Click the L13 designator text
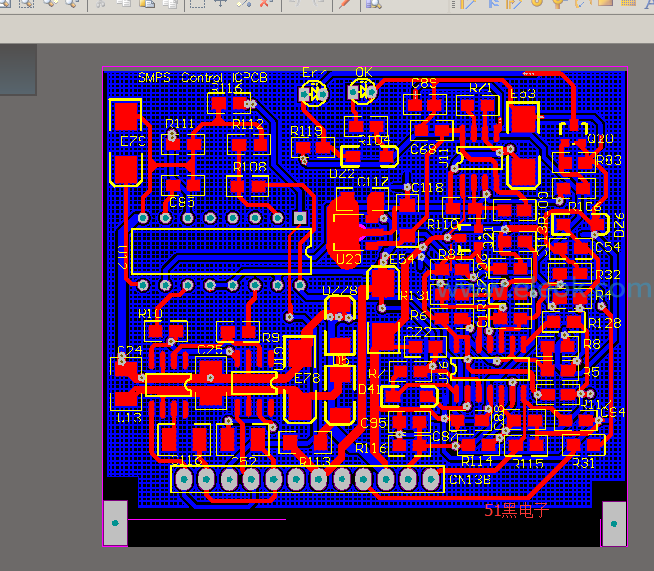Viewport: 654px width, 571px height. point(129,418)
